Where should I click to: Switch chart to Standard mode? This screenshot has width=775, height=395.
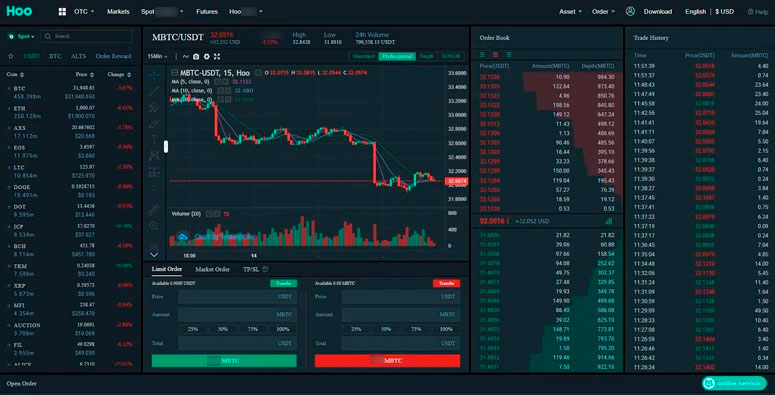click(x=363, y=56)
